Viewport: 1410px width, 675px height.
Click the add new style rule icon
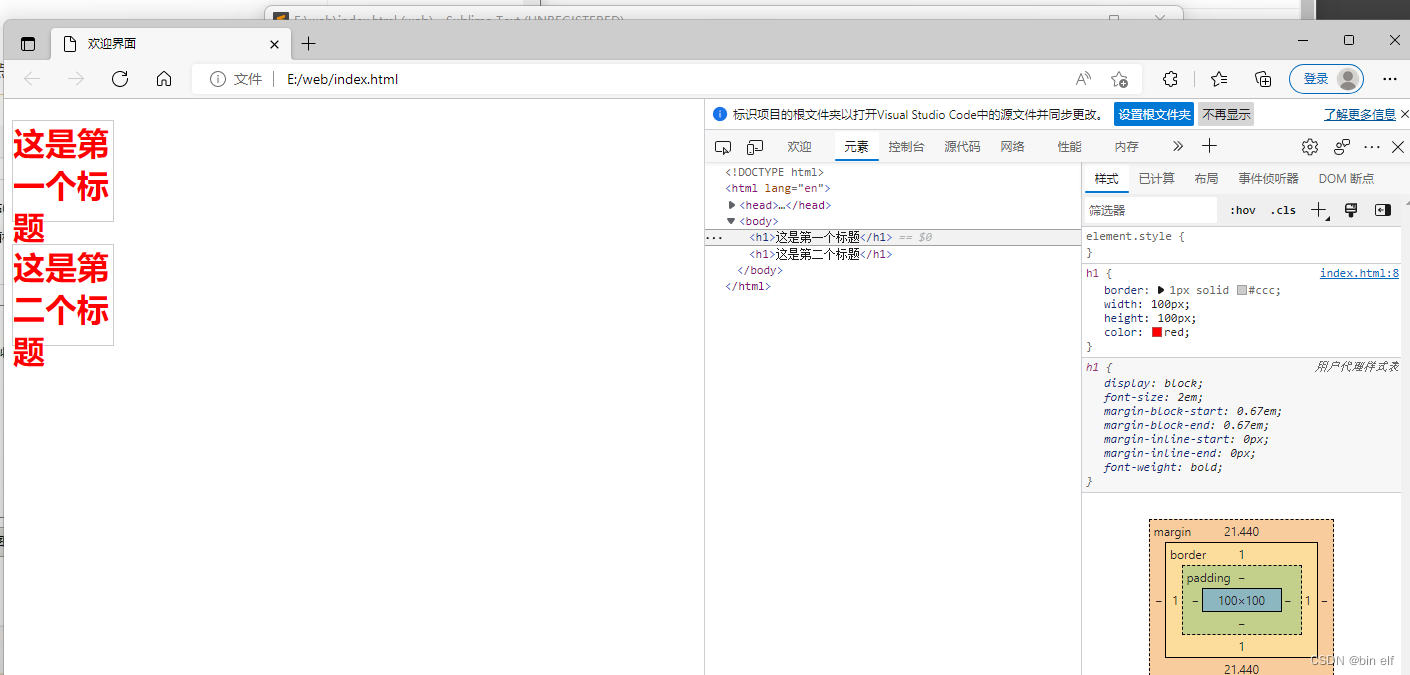click(x=1319, y=210)
